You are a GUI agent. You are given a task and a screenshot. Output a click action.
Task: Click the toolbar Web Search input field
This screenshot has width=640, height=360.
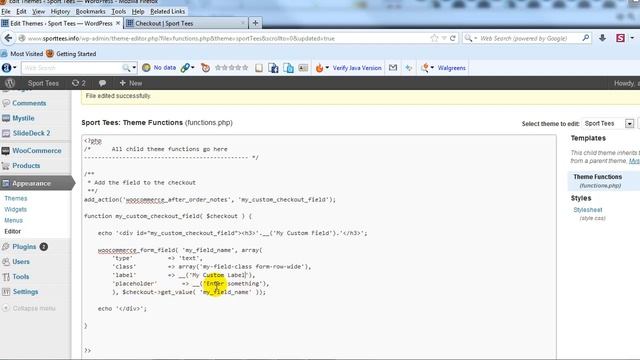point(71,68)
